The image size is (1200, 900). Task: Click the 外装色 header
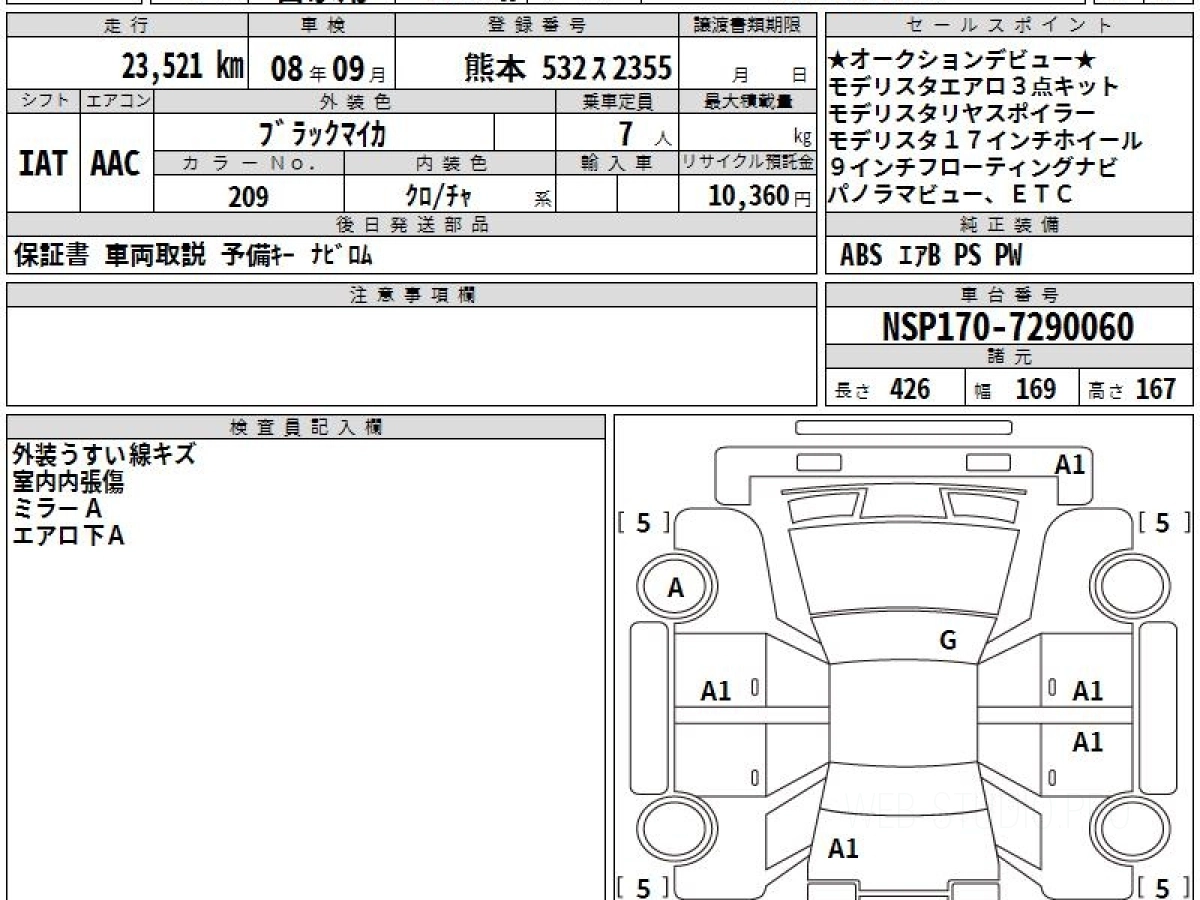tap(355, 101)
